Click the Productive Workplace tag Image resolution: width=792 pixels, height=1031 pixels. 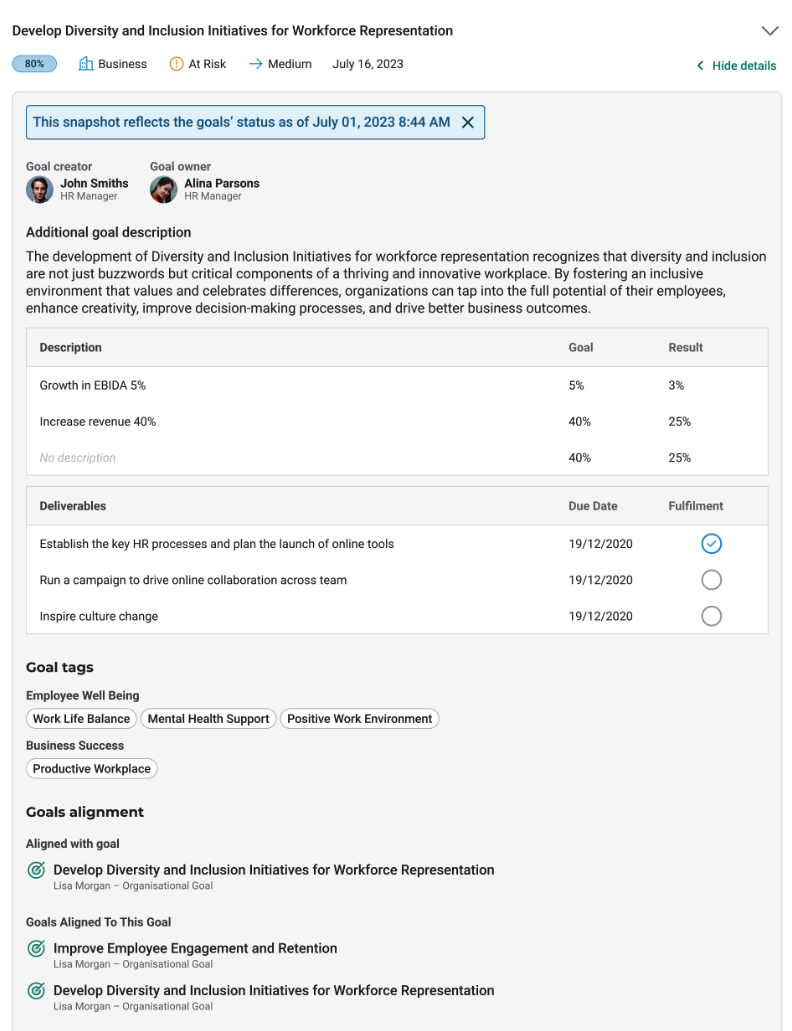pos(91,769)
